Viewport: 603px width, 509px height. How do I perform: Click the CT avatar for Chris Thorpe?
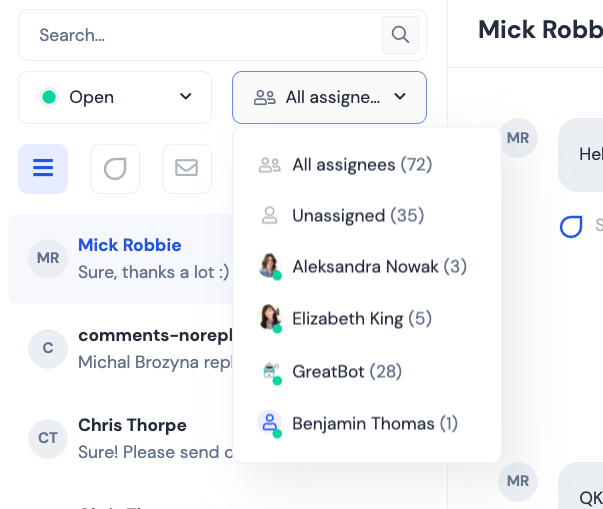[x=48, y=439]
